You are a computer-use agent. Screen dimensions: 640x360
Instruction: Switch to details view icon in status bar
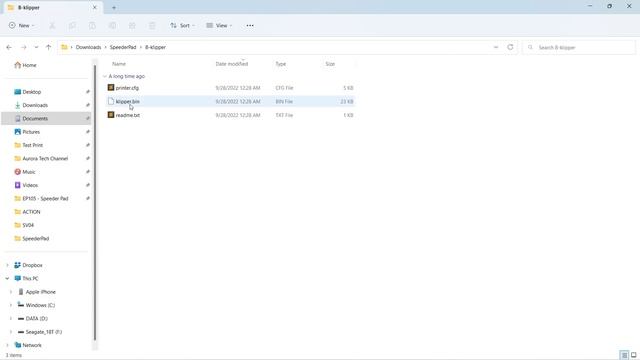tap(624, 355)
